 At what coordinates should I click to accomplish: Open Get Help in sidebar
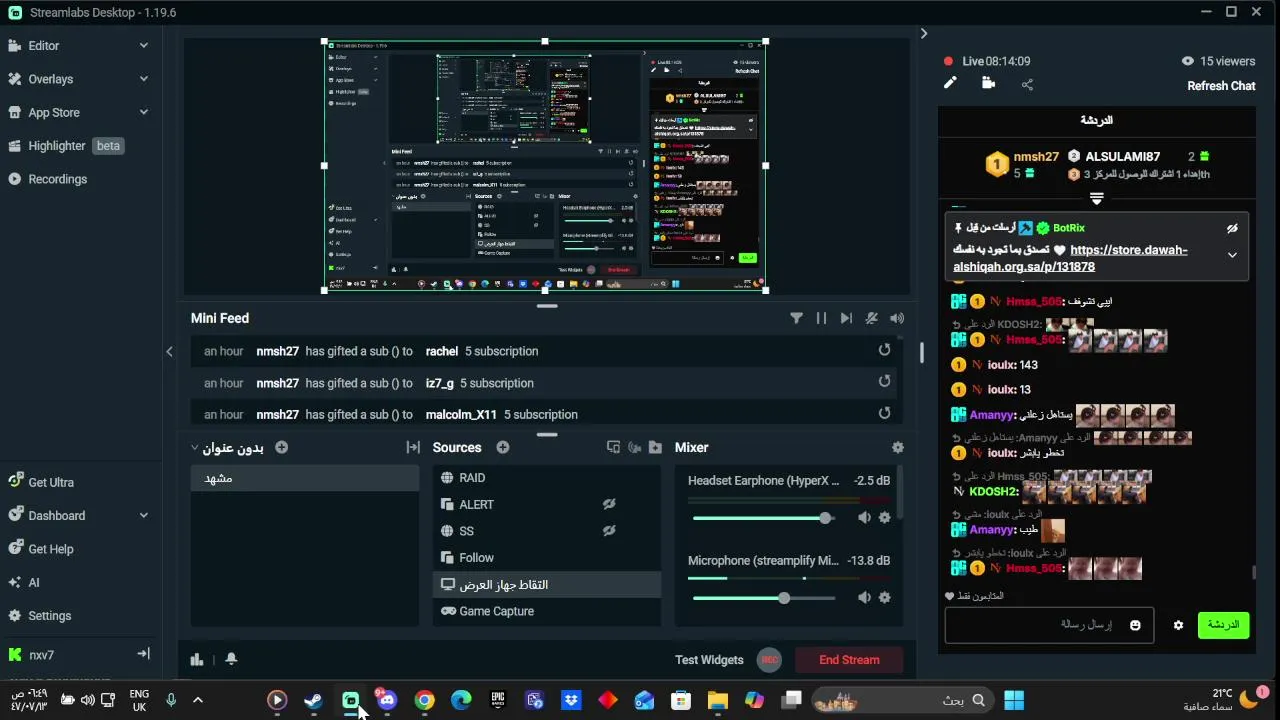pos(51,549)
